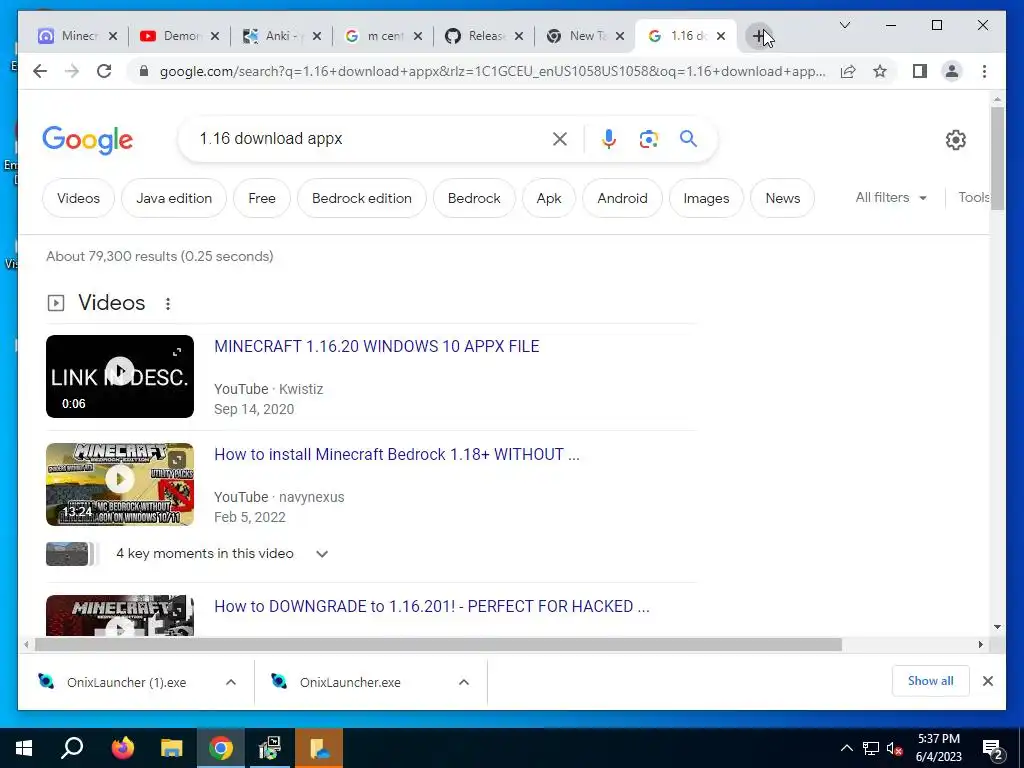Expand All filters dropdown

[x=891, y=197]
